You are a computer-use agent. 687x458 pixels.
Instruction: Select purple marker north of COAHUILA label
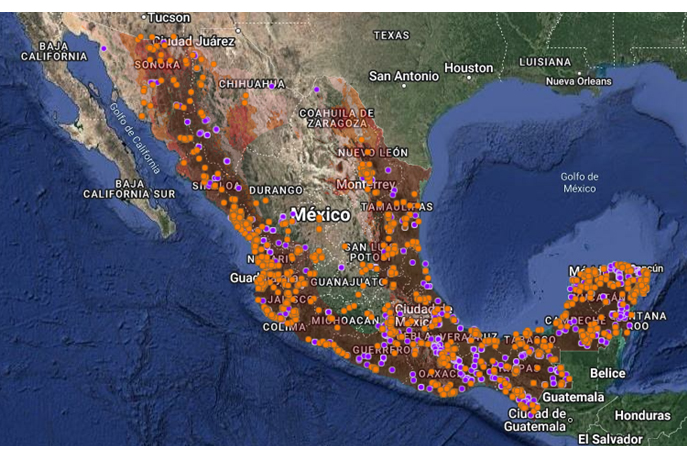coord(316,89)
